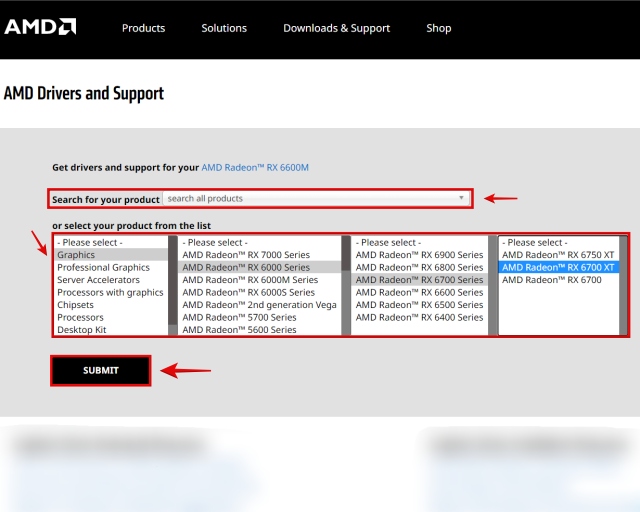Screen dimensions: 640x512
Task: Select Professional Graphics category
Action: coord(111,267)
